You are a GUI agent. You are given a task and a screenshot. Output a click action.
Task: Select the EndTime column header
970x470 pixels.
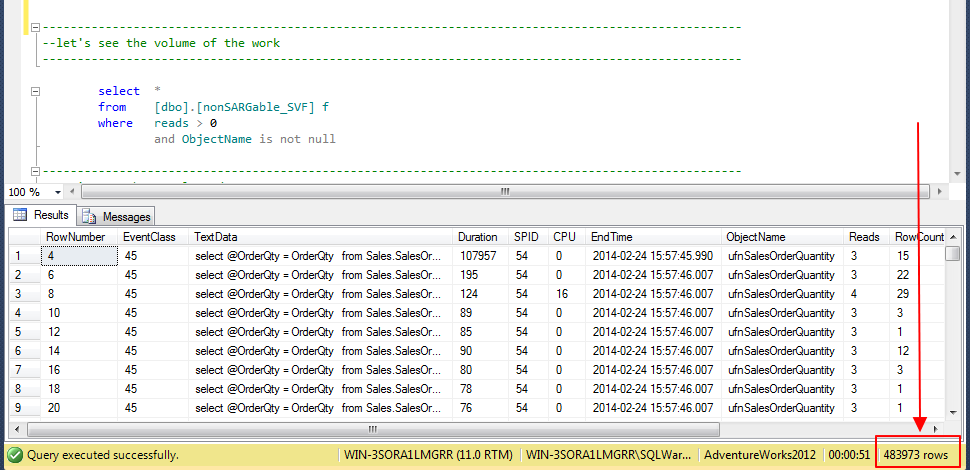(x=611, y=237)
